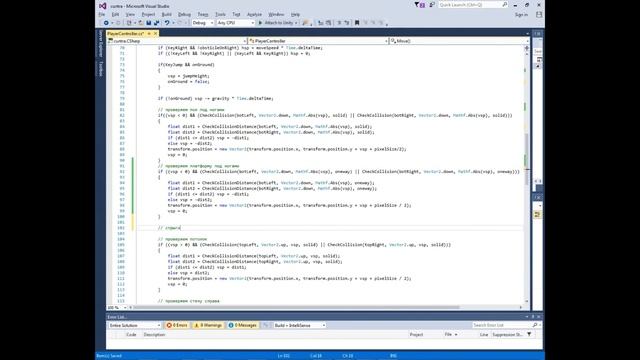Click the editor split-view handle icon

(x=527, y=48)
